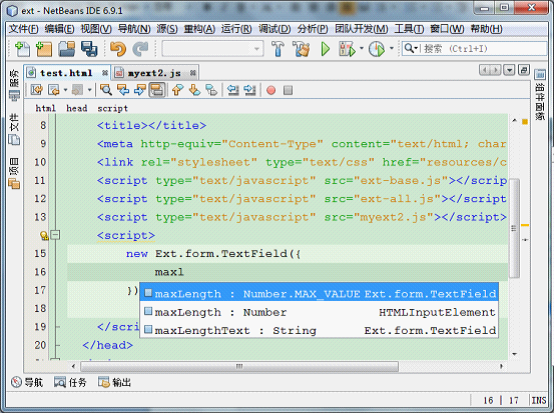The image size is (554, 413).
Task: Click the editor Back navigation icon
Action: (54, 90)
